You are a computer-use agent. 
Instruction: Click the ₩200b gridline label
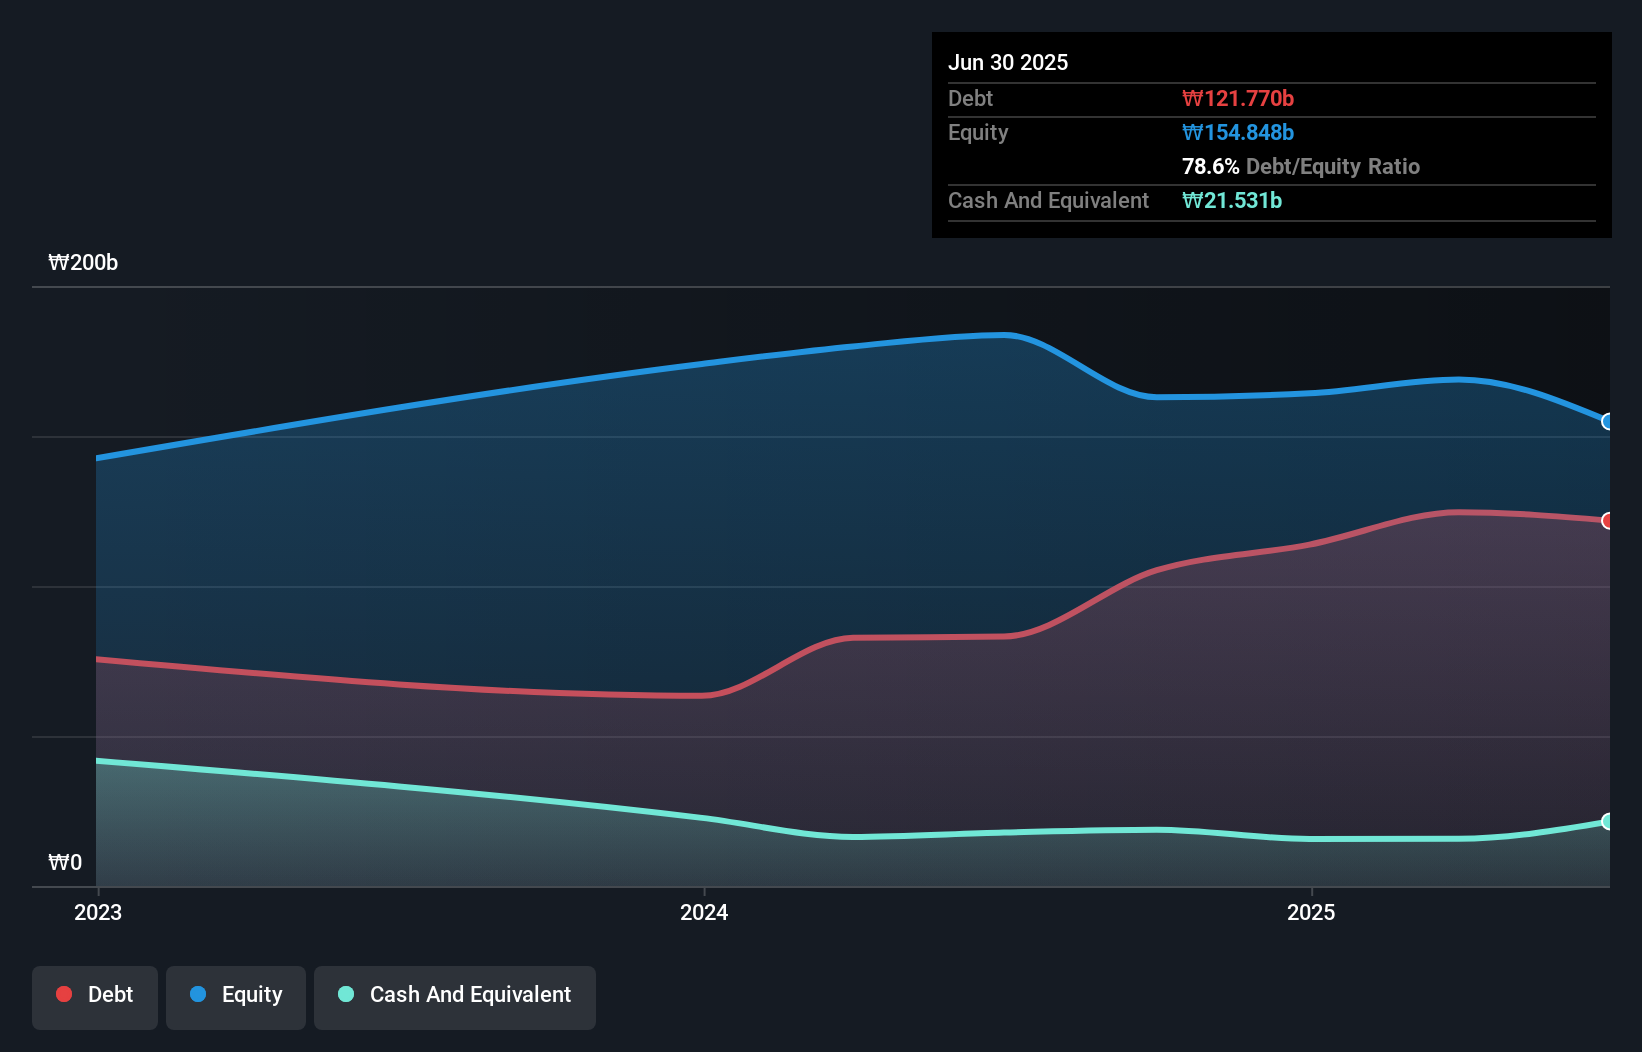(84, 263)
